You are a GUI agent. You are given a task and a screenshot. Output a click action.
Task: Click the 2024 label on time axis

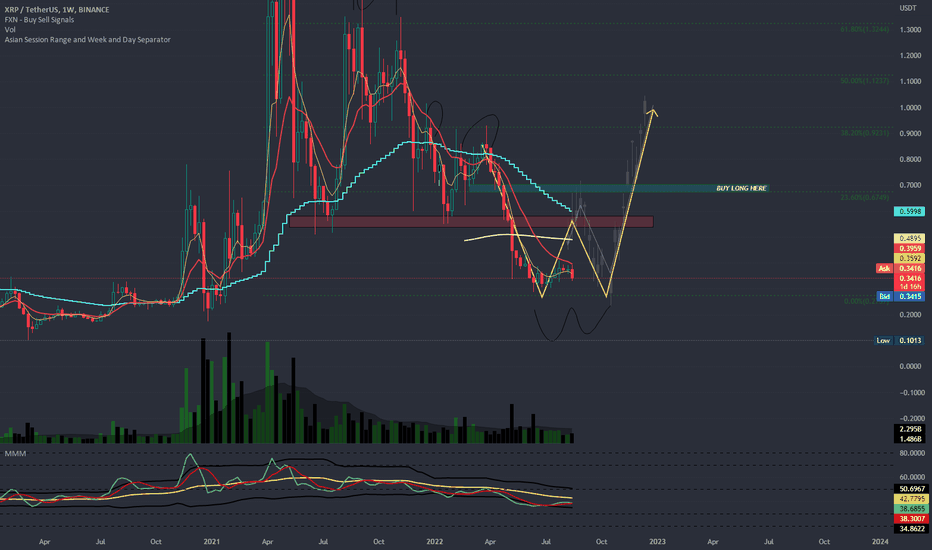(x=880, y=542)
